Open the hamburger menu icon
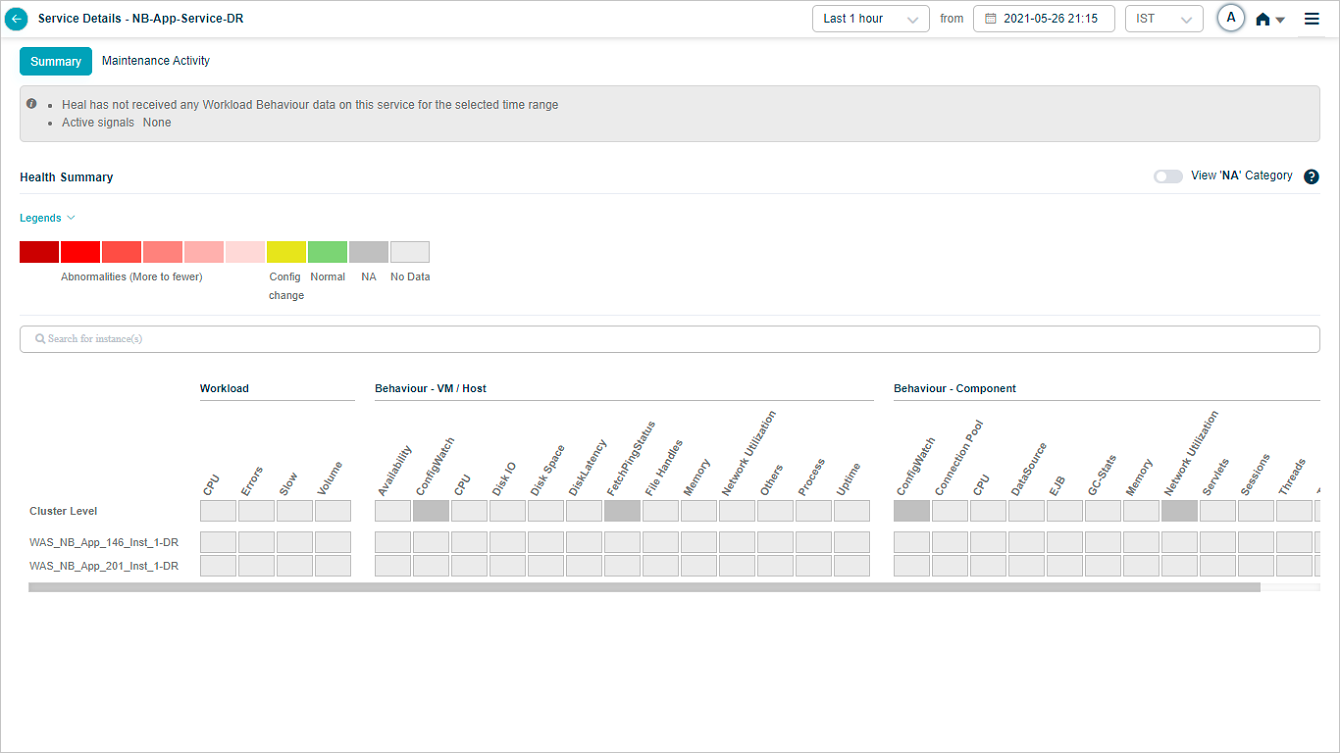 click(x=1312, y=19)
